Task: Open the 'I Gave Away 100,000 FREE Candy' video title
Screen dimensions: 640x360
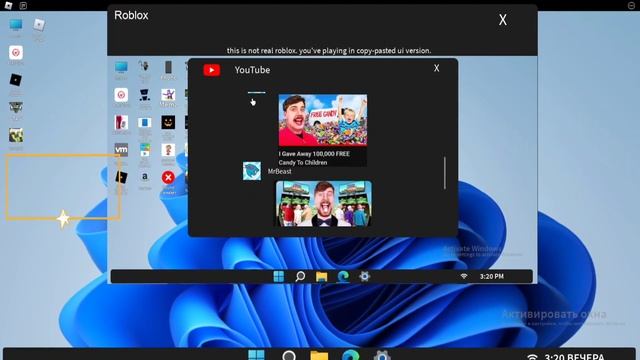Action: coord(314,158)
